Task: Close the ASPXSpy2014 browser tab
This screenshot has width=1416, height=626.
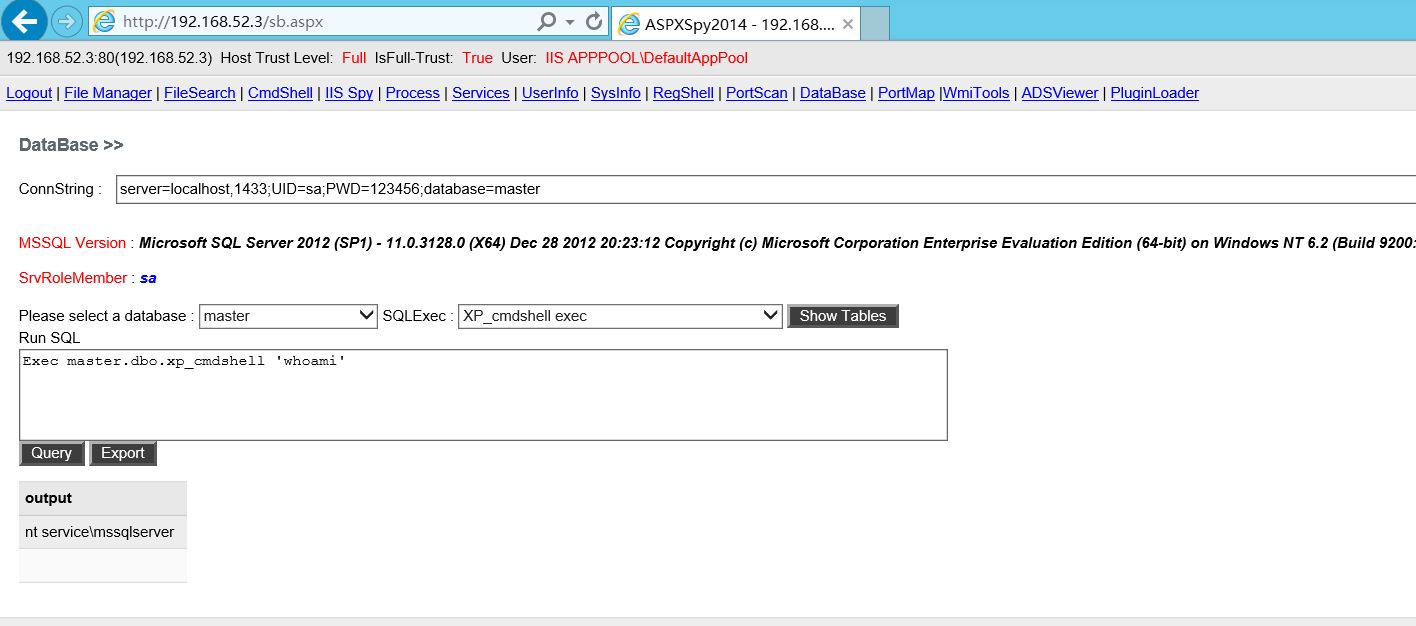Action: coord(848,24)
